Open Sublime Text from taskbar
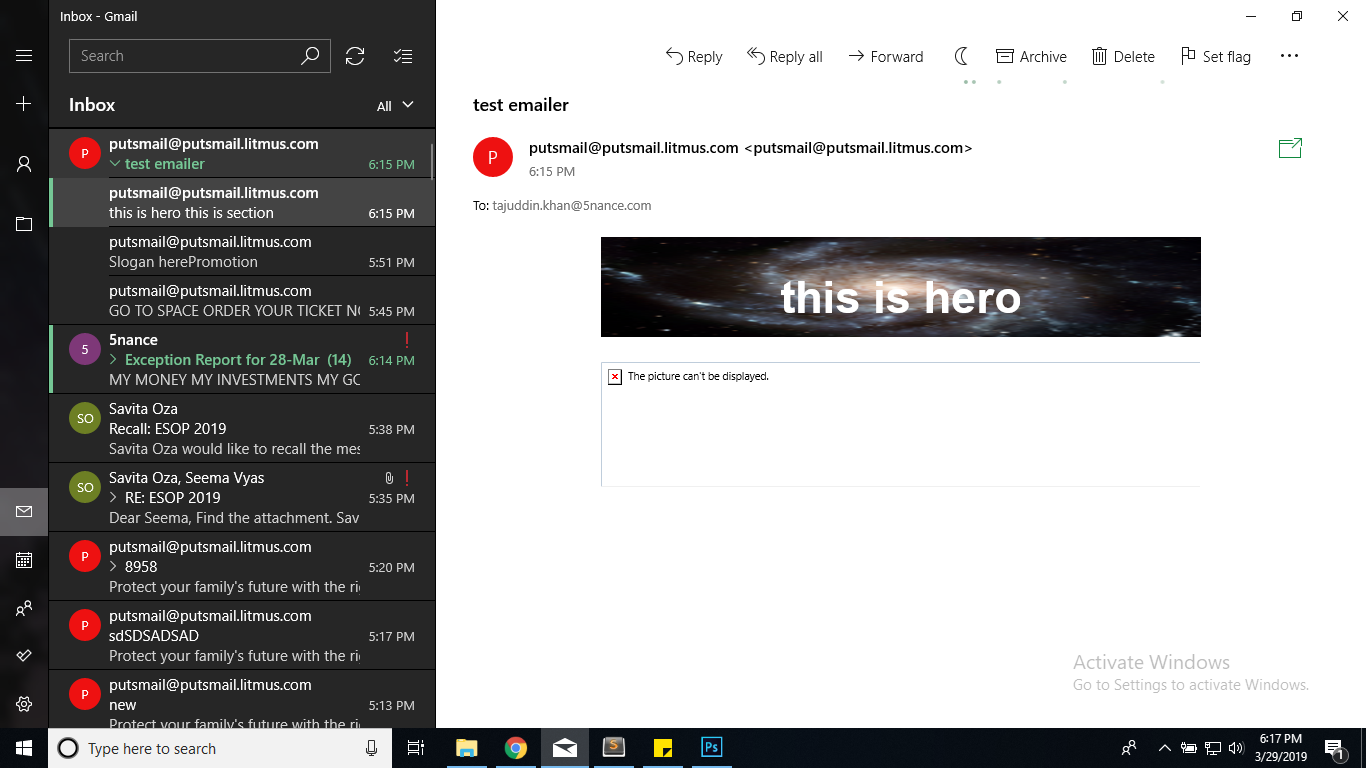1366x768 pixels. click(613, 748)
